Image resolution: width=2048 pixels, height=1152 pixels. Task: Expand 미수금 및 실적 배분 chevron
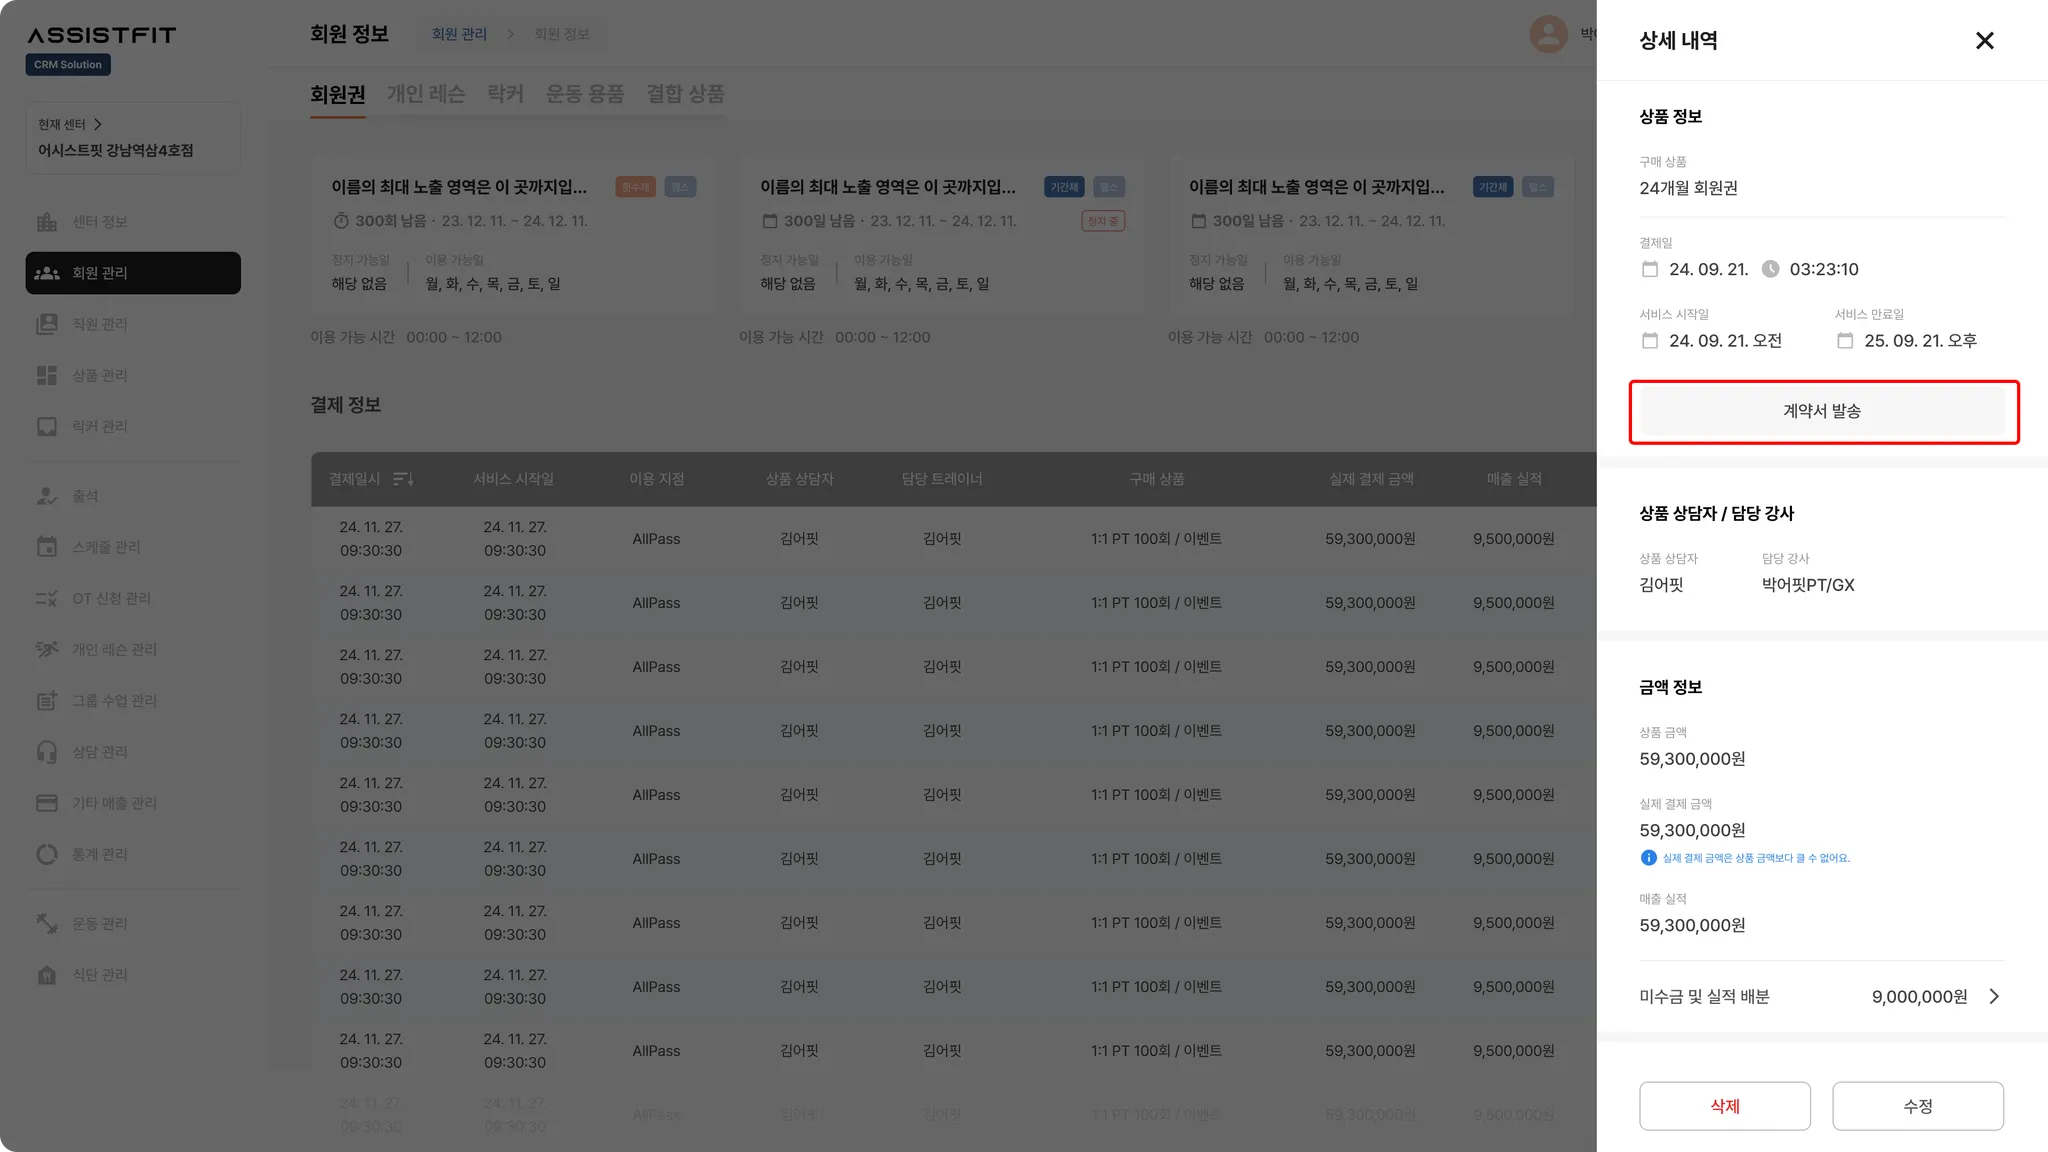click(1994, 996)
